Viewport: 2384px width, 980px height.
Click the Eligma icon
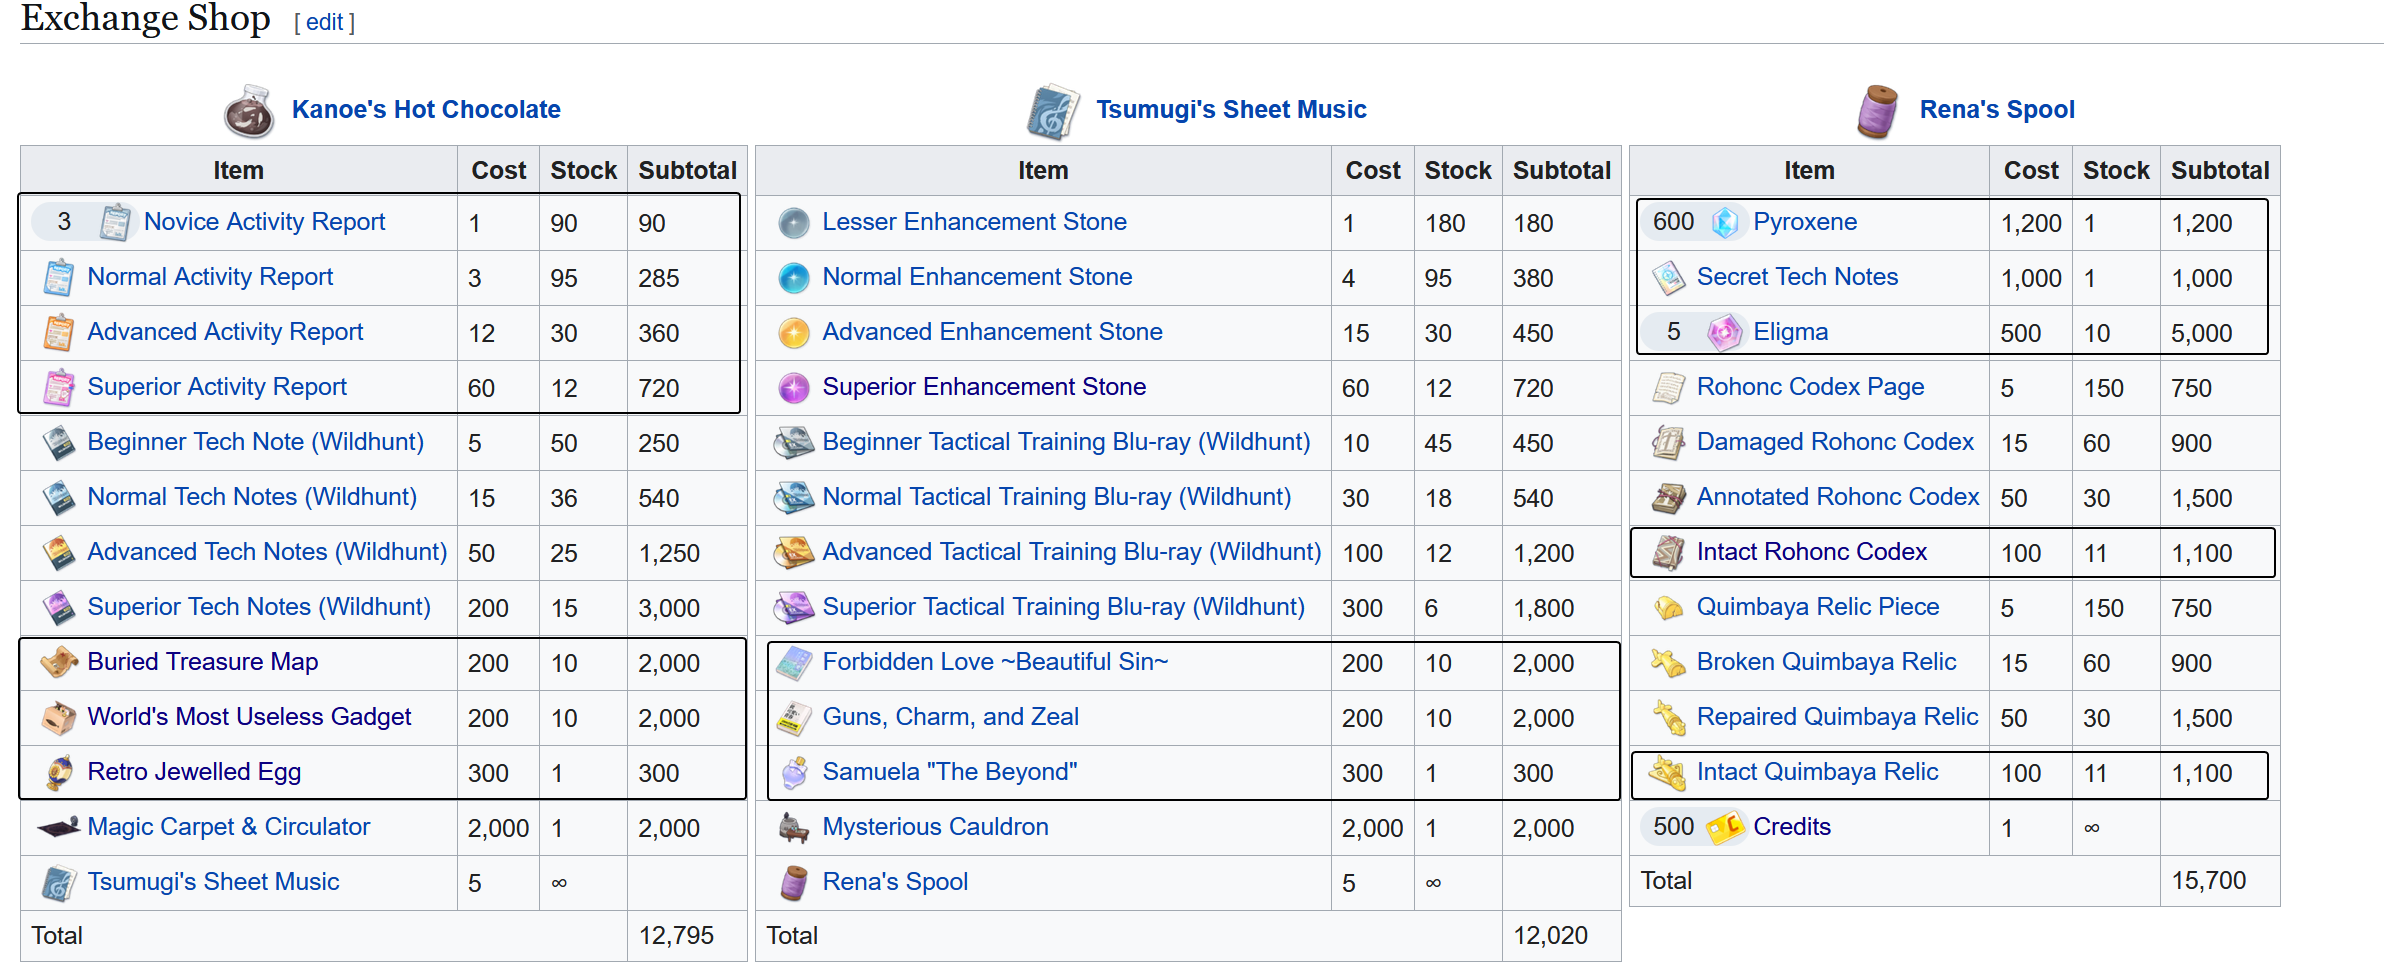[1725, 332]
